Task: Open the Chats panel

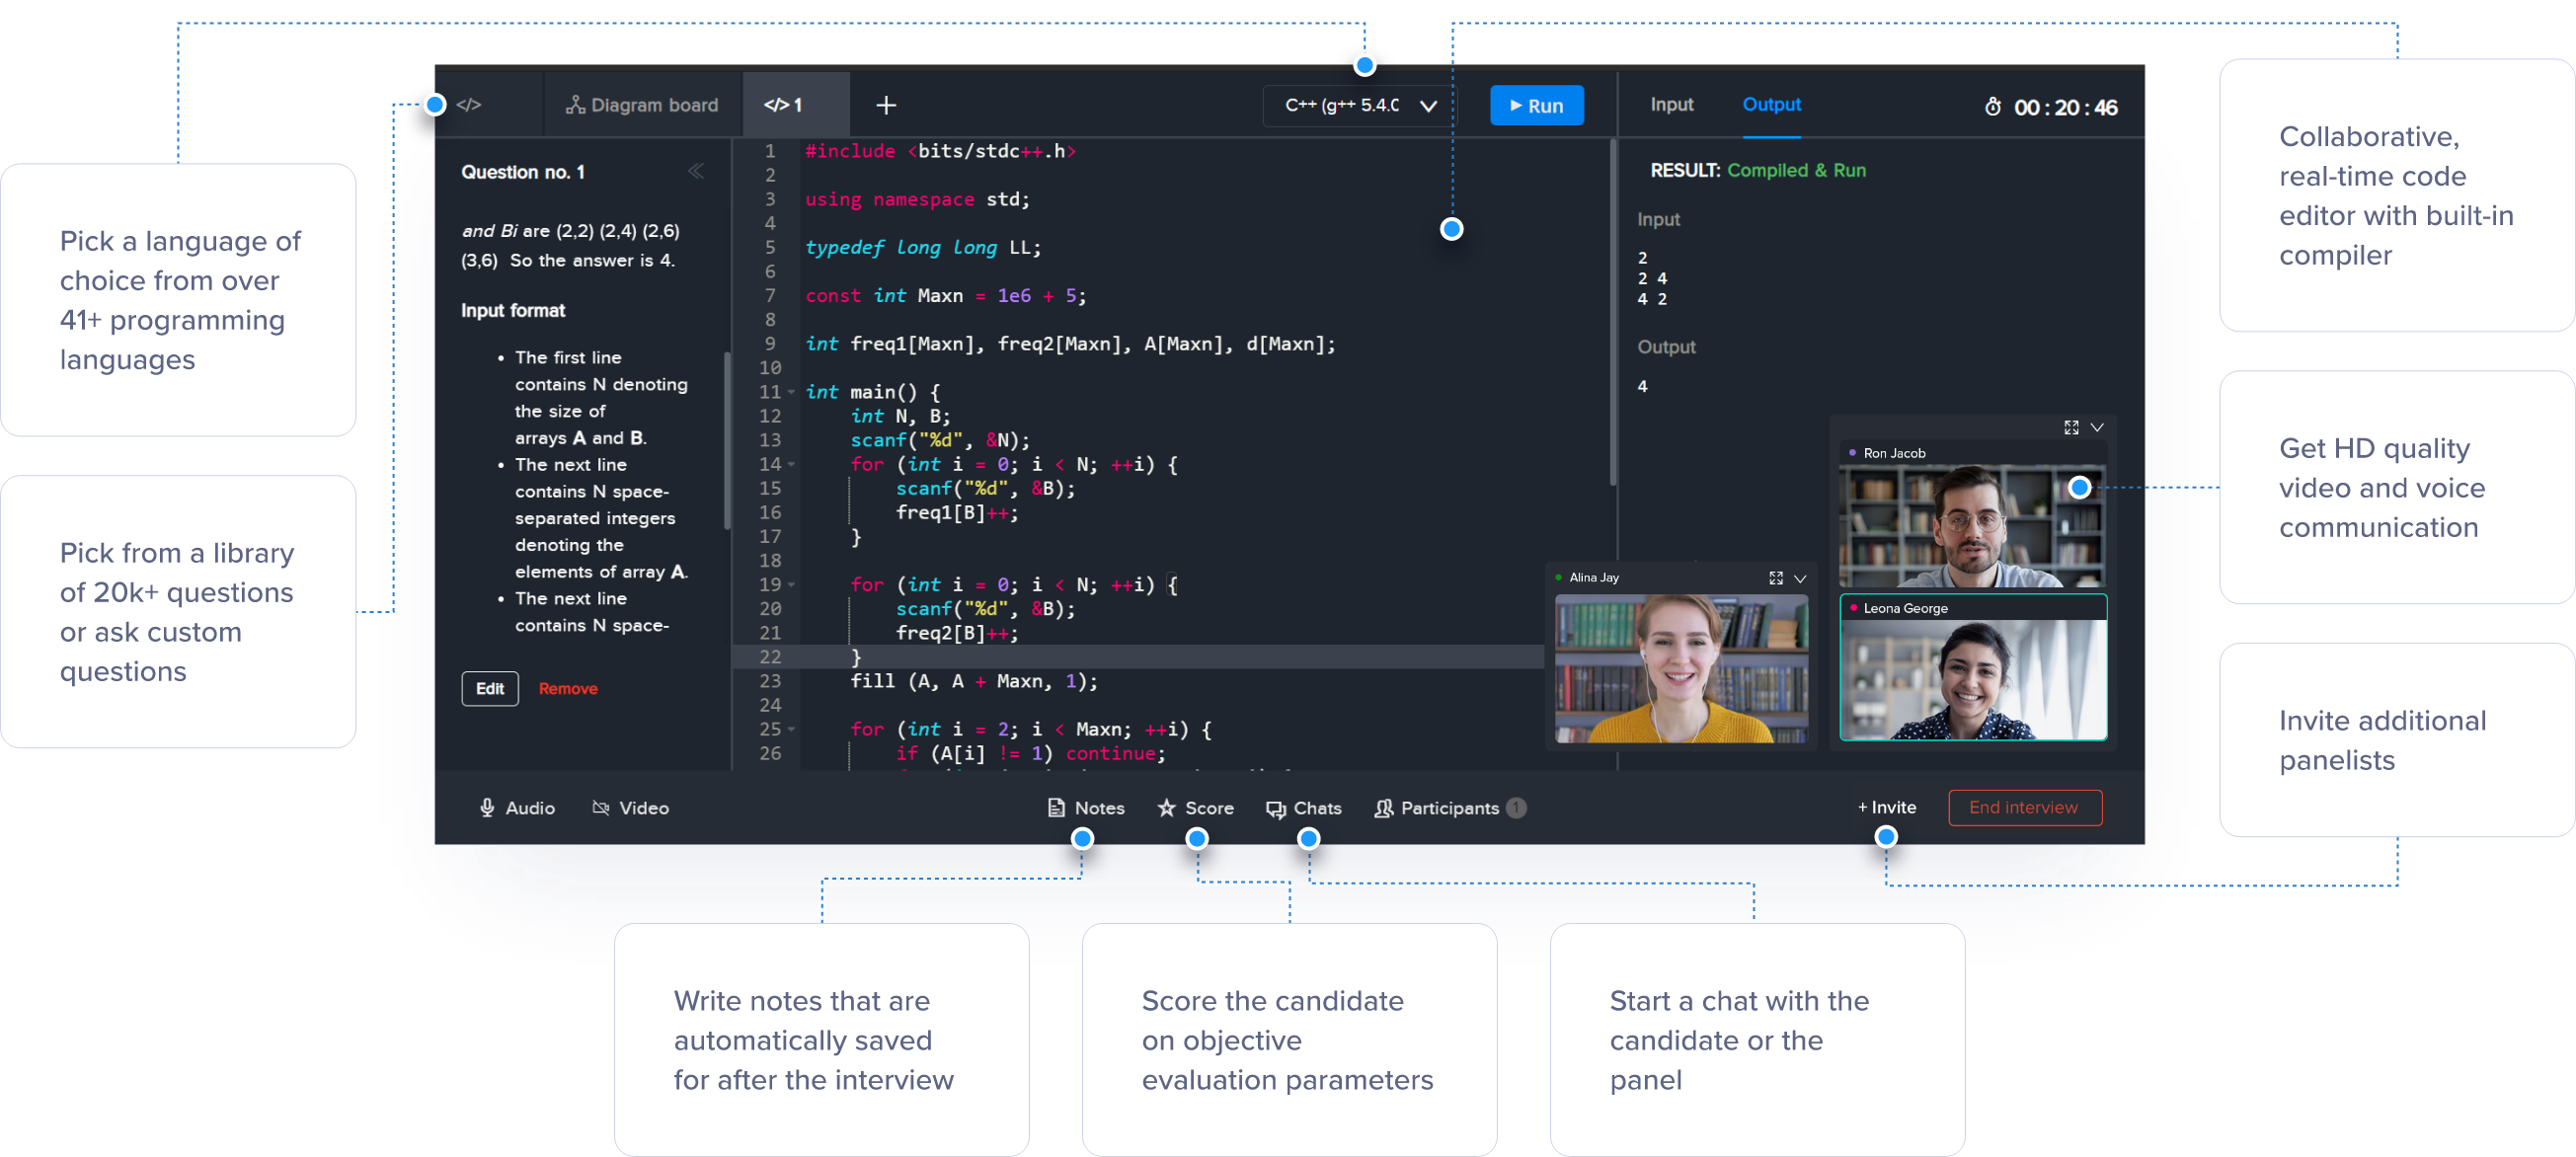Action: pos(1303,808)
